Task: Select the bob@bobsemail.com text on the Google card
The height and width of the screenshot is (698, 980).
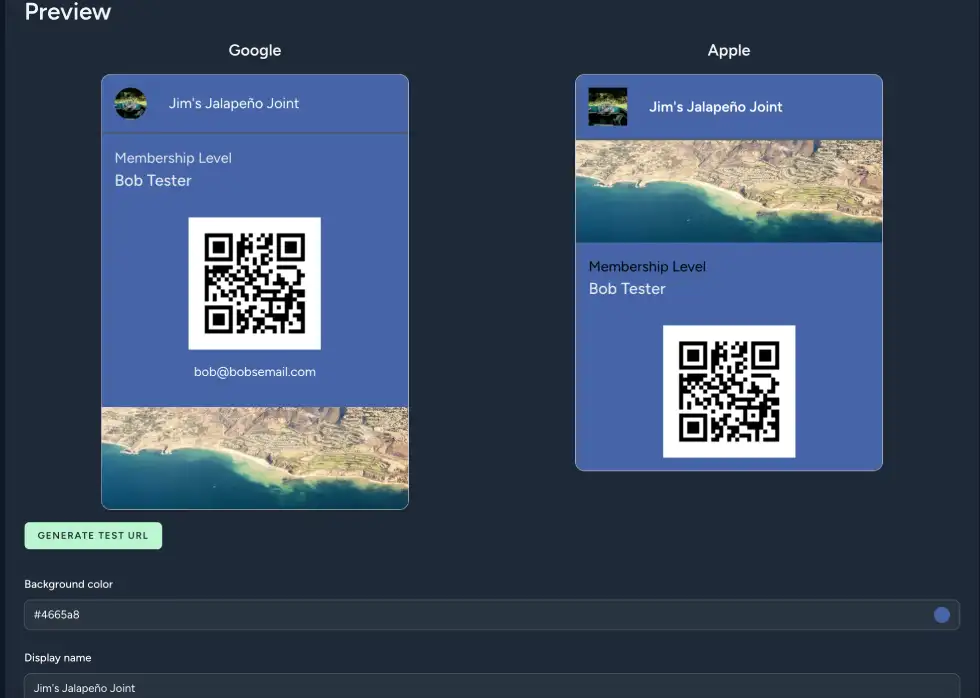Action: tap(254, 372)
